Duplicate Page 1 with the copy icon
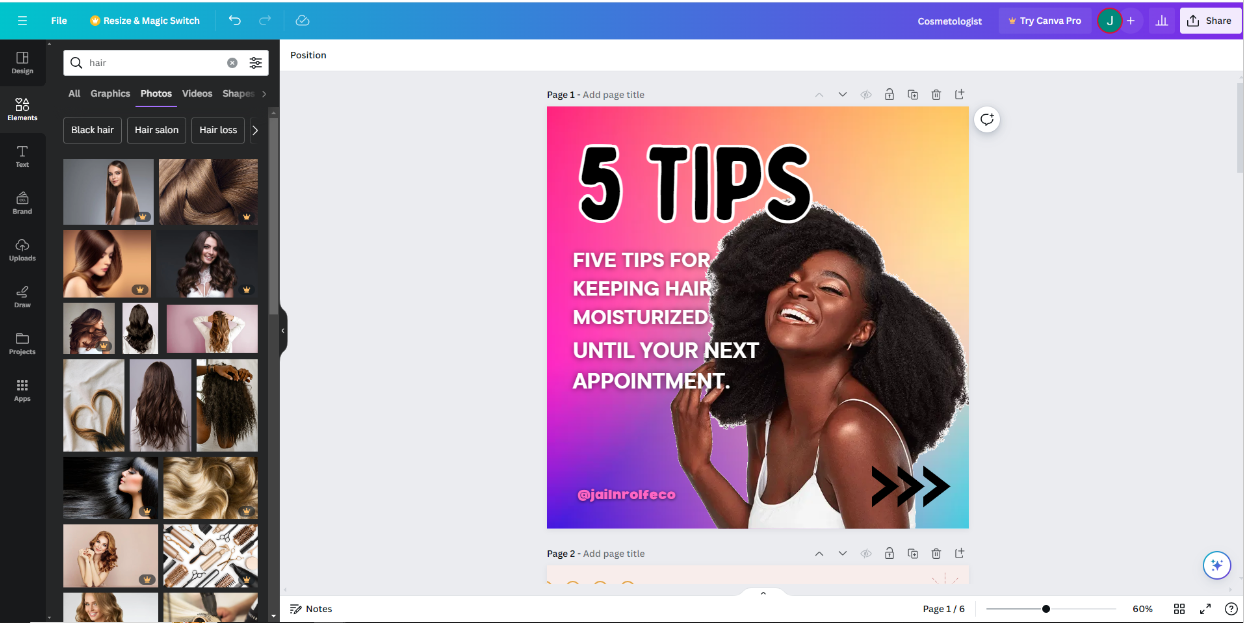Screen dimensions: 1244x623 (x=913, y=94)
